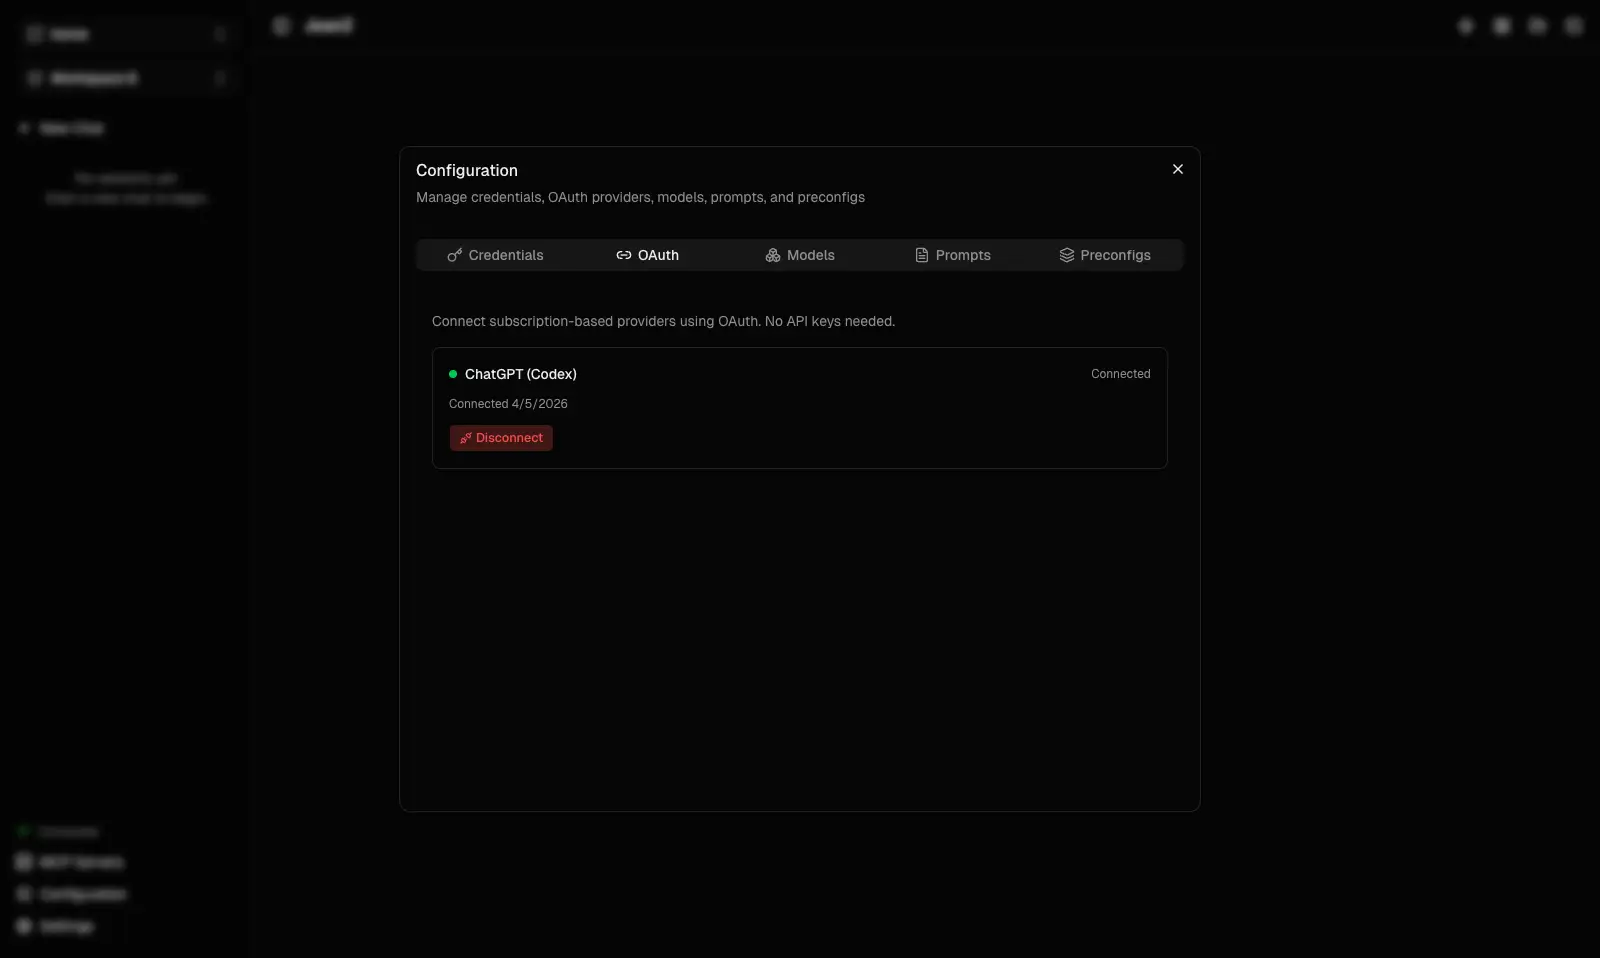Select the Credentials key icon

[x=455, y=255]
